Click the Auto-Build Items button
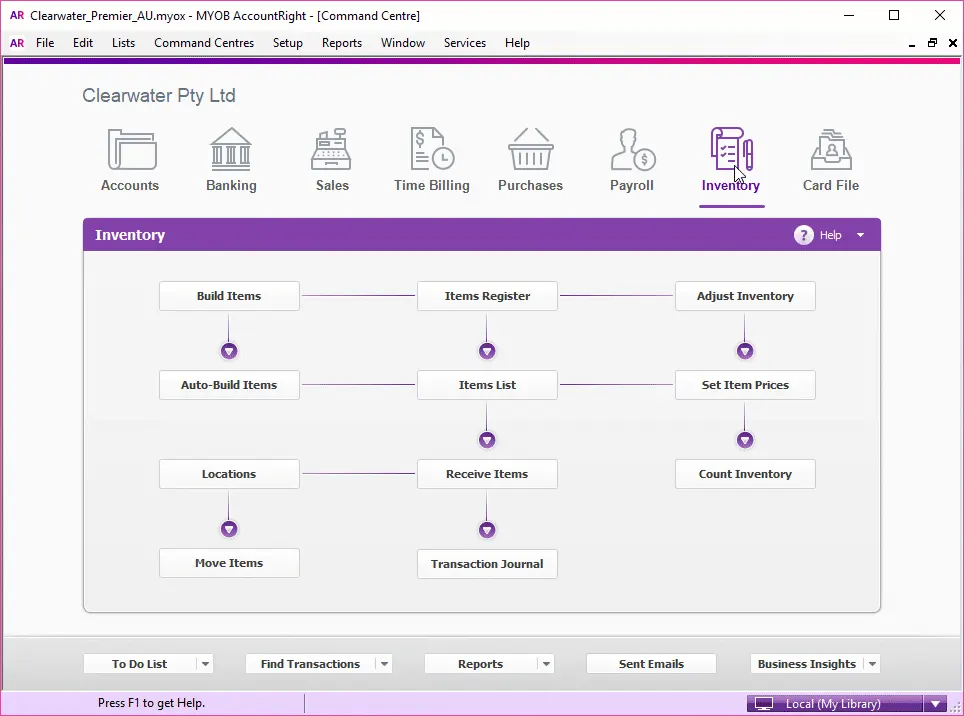This screenshot has width=964, height=716. [x=229, y=385]
